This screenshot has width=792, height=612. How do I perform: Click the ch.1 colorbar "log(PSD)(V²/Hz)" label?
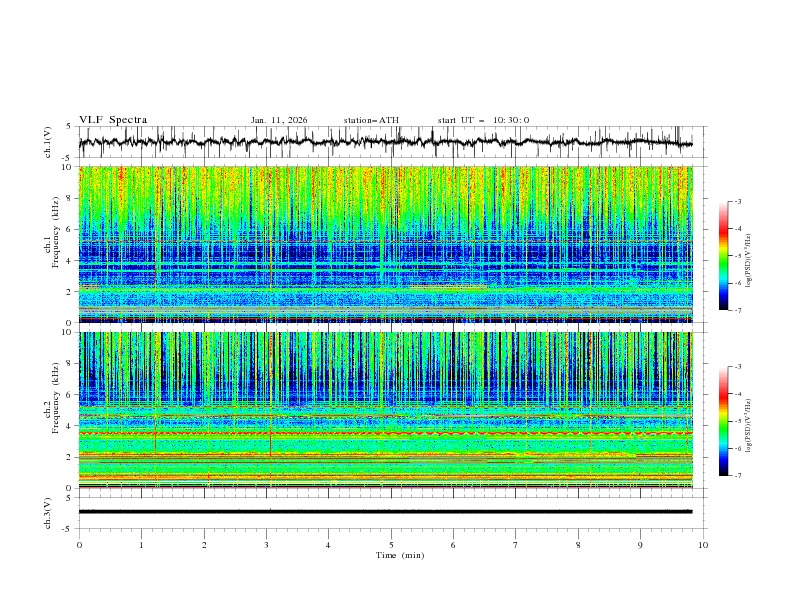tap(749, 261)
